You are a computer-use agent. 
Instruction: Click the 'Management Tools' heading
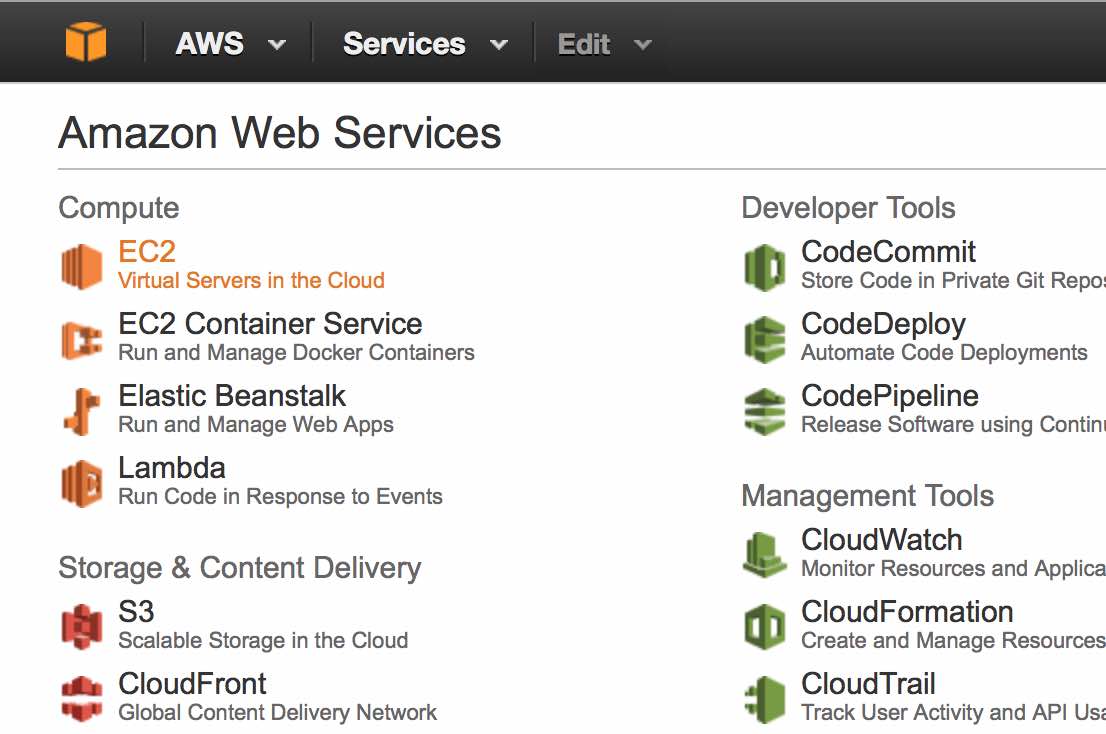coord(868,496)
